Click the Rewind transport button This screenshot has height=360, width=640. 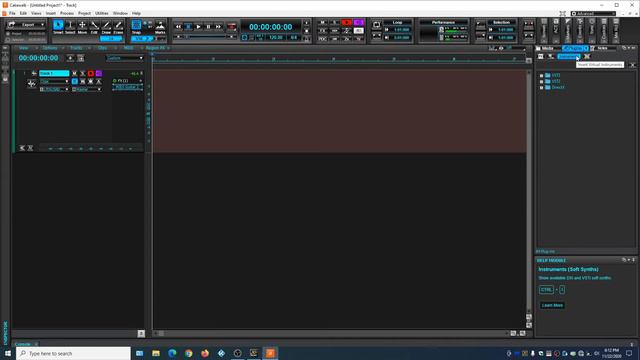coord(178,27)
